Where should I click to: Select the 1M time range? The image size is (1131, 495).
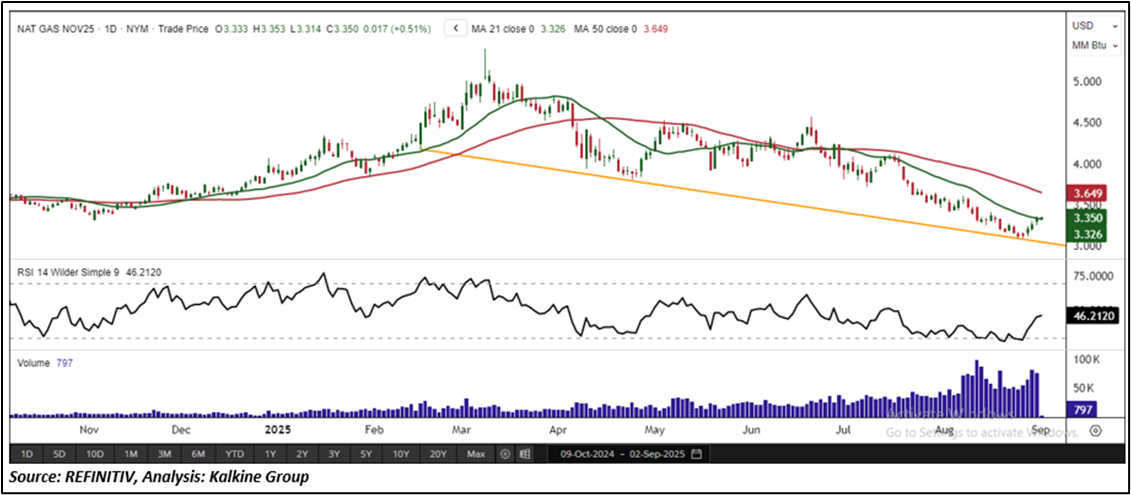coord(131,455)
